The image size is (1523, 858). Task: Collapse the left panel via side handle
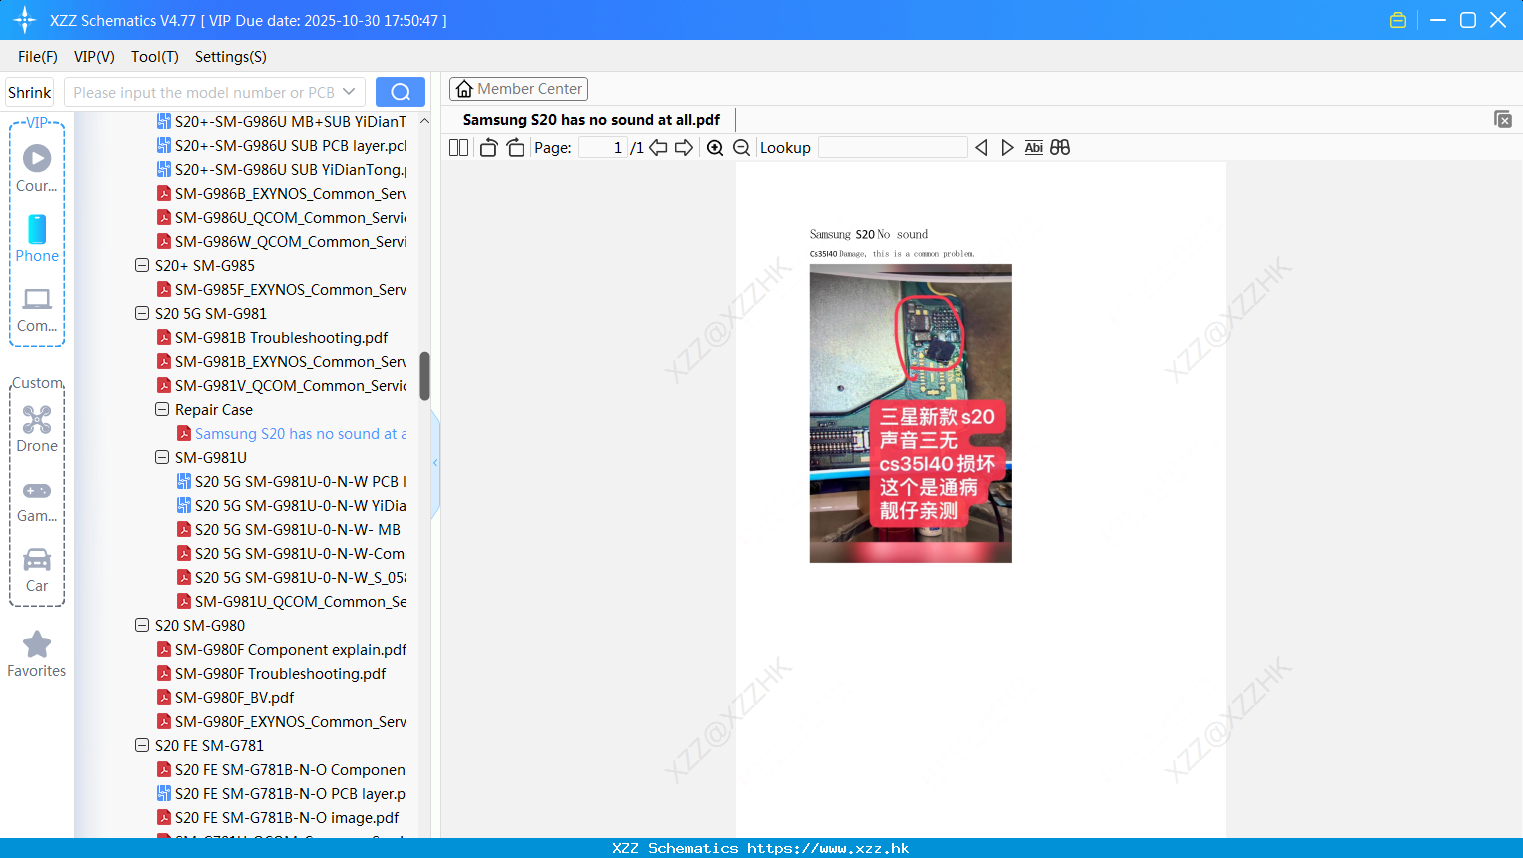435,462
